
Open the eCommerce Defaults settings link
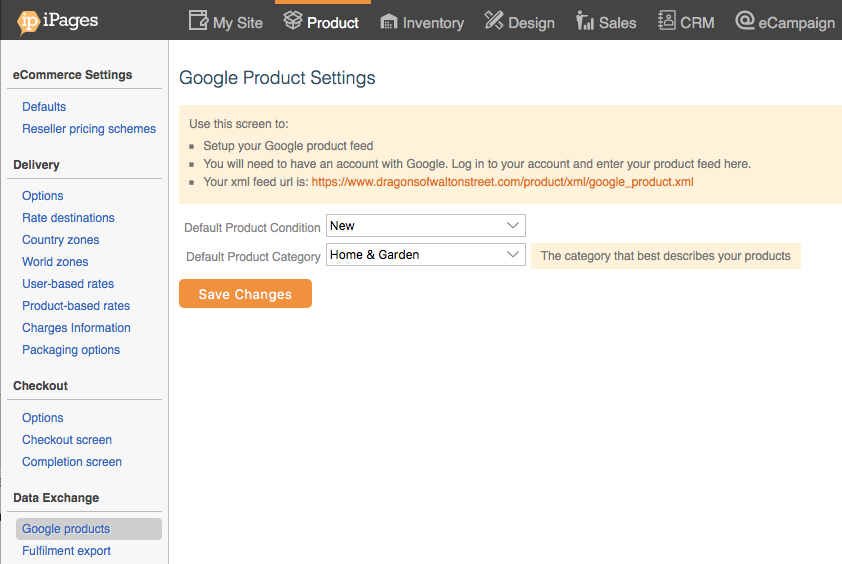click(x=44, y=107)
